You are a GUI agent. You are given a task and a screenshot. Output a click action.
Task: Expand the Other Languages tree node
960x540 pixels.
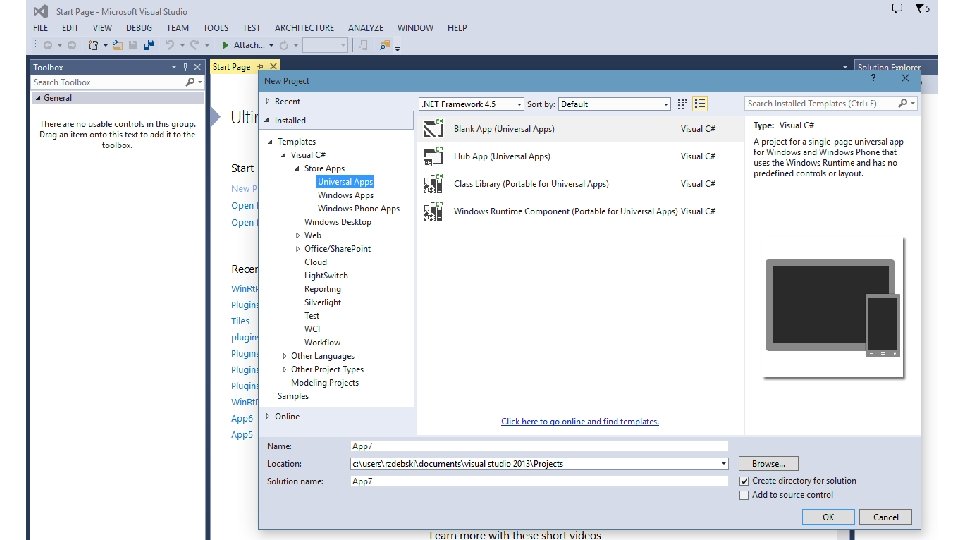(284, 356)
